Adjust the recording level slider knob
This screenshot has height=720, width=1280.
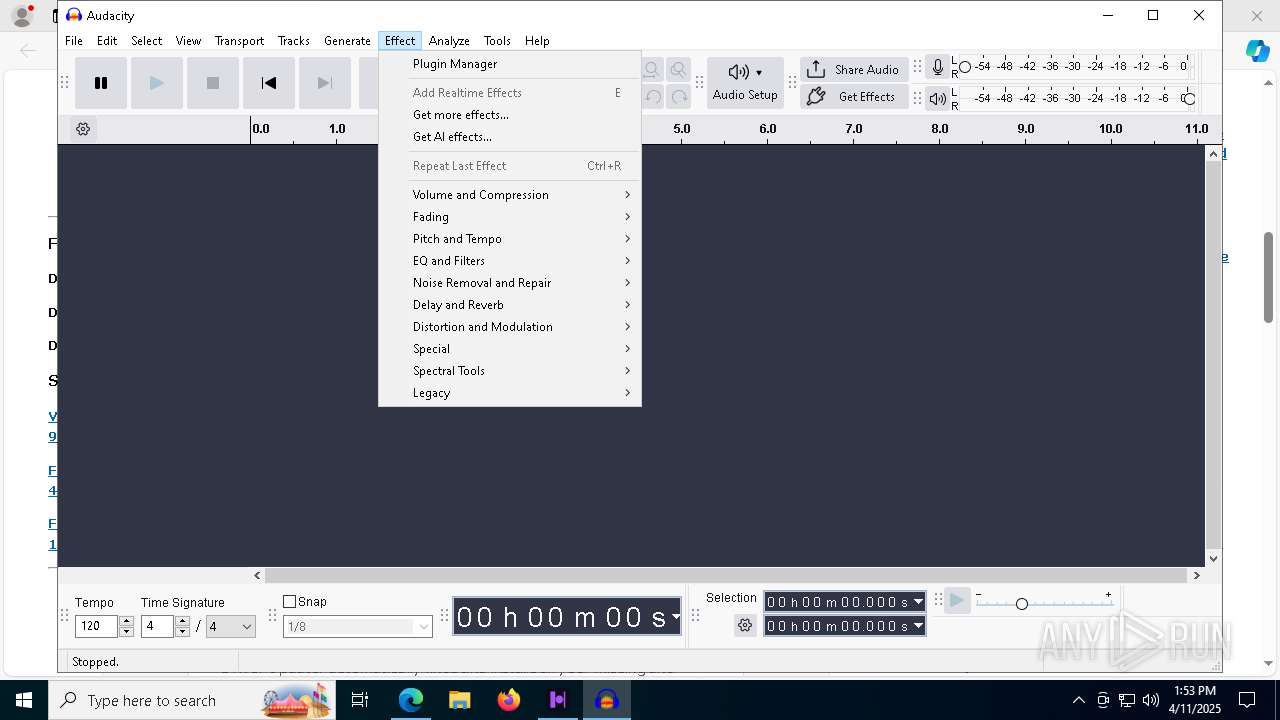coord(965,67)
